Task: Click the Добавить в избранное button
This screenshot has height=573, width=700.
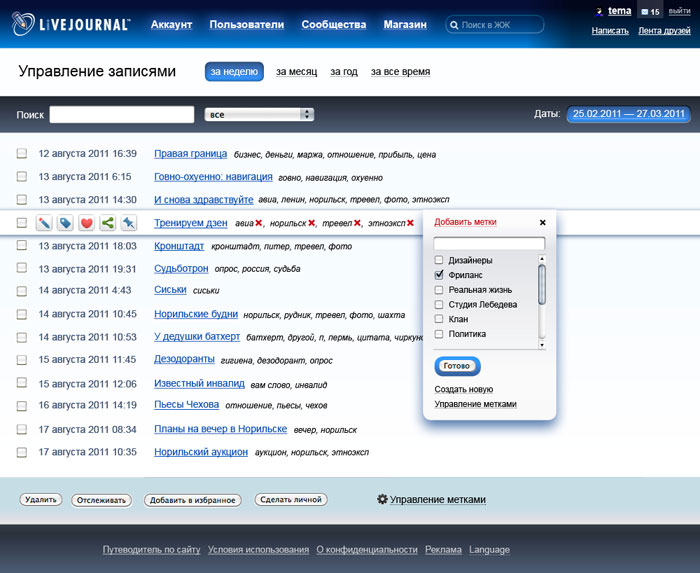Action: [192, 500]
